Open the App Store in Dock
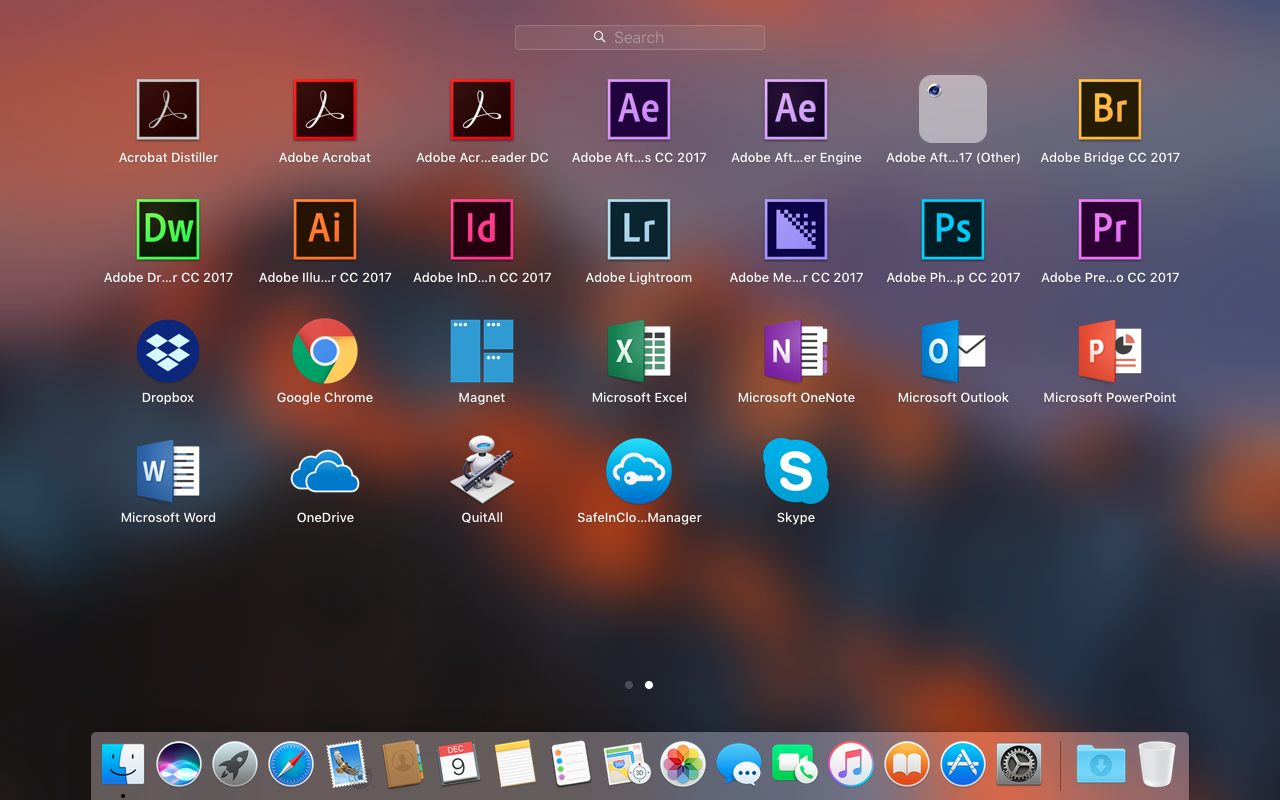Screen dimensions: 1280x800 (963, 765)
